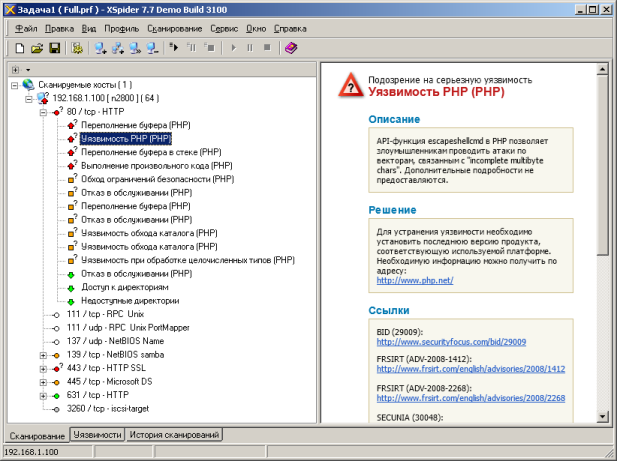The image size is (617, 461).
Task: Switch to the История сканирований tab
Action: [x=174, y=435]
